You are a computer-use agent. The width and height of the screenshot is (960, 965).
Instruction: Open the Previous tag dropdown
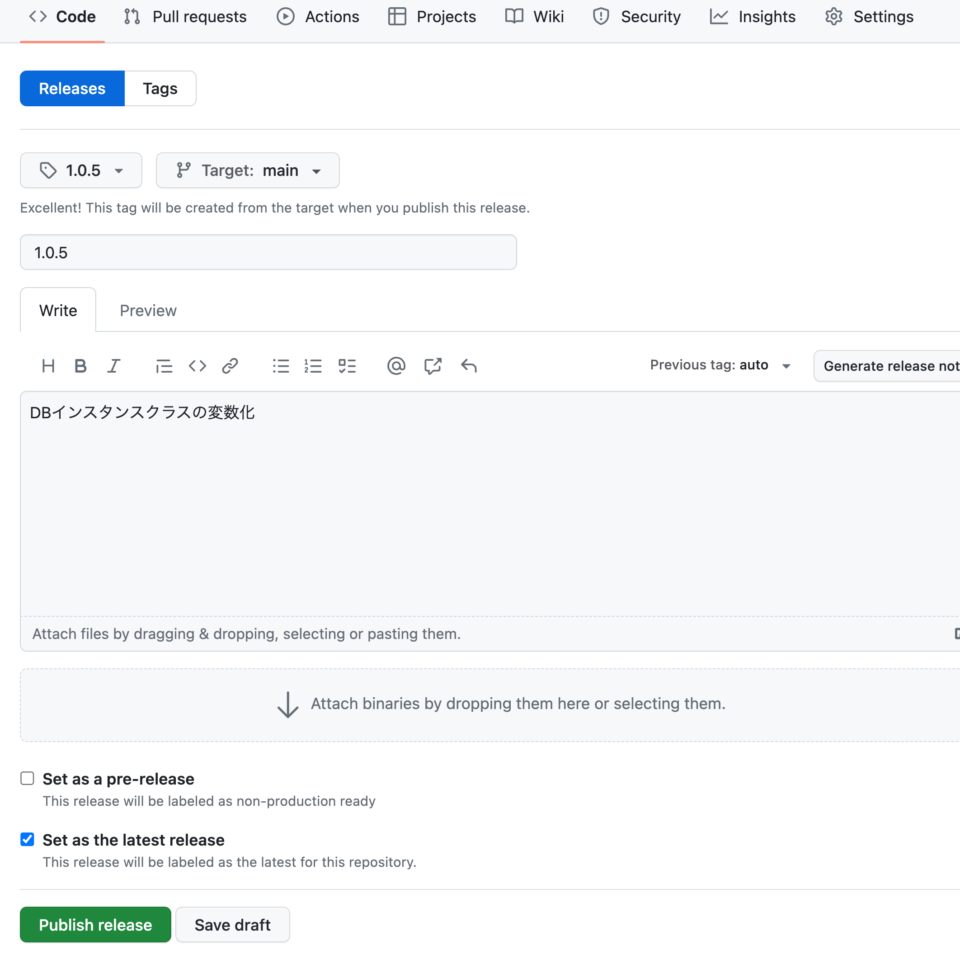coord(720,365)
